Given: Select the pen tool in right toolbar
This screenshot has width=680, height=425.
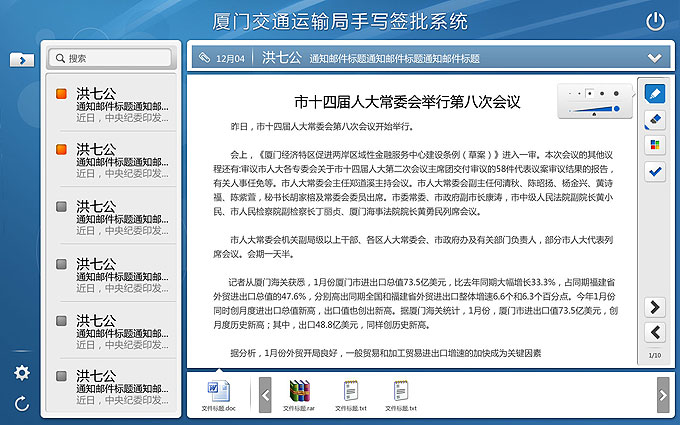Looking at the screenshot, I should 655,94.
